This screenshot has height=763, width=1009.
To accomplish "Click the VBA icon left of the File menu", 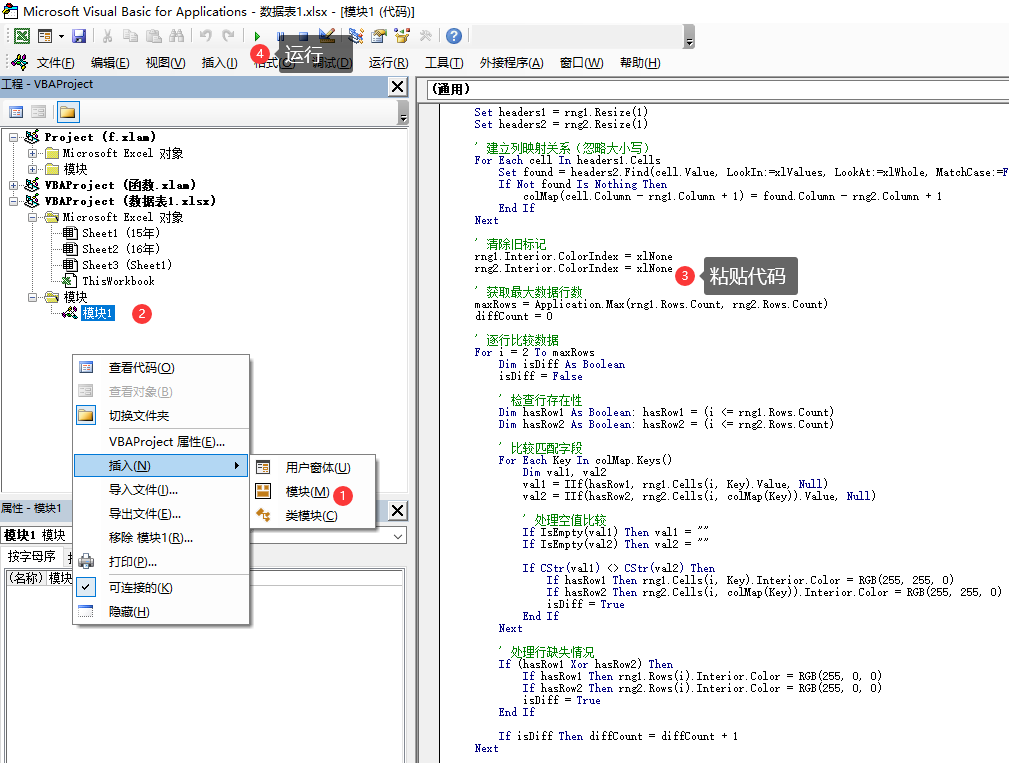I will pyautogui.click(x=19, y=62).
